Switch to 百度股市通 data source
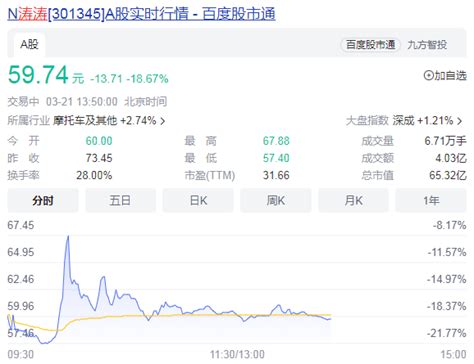 tap(370, 45)
